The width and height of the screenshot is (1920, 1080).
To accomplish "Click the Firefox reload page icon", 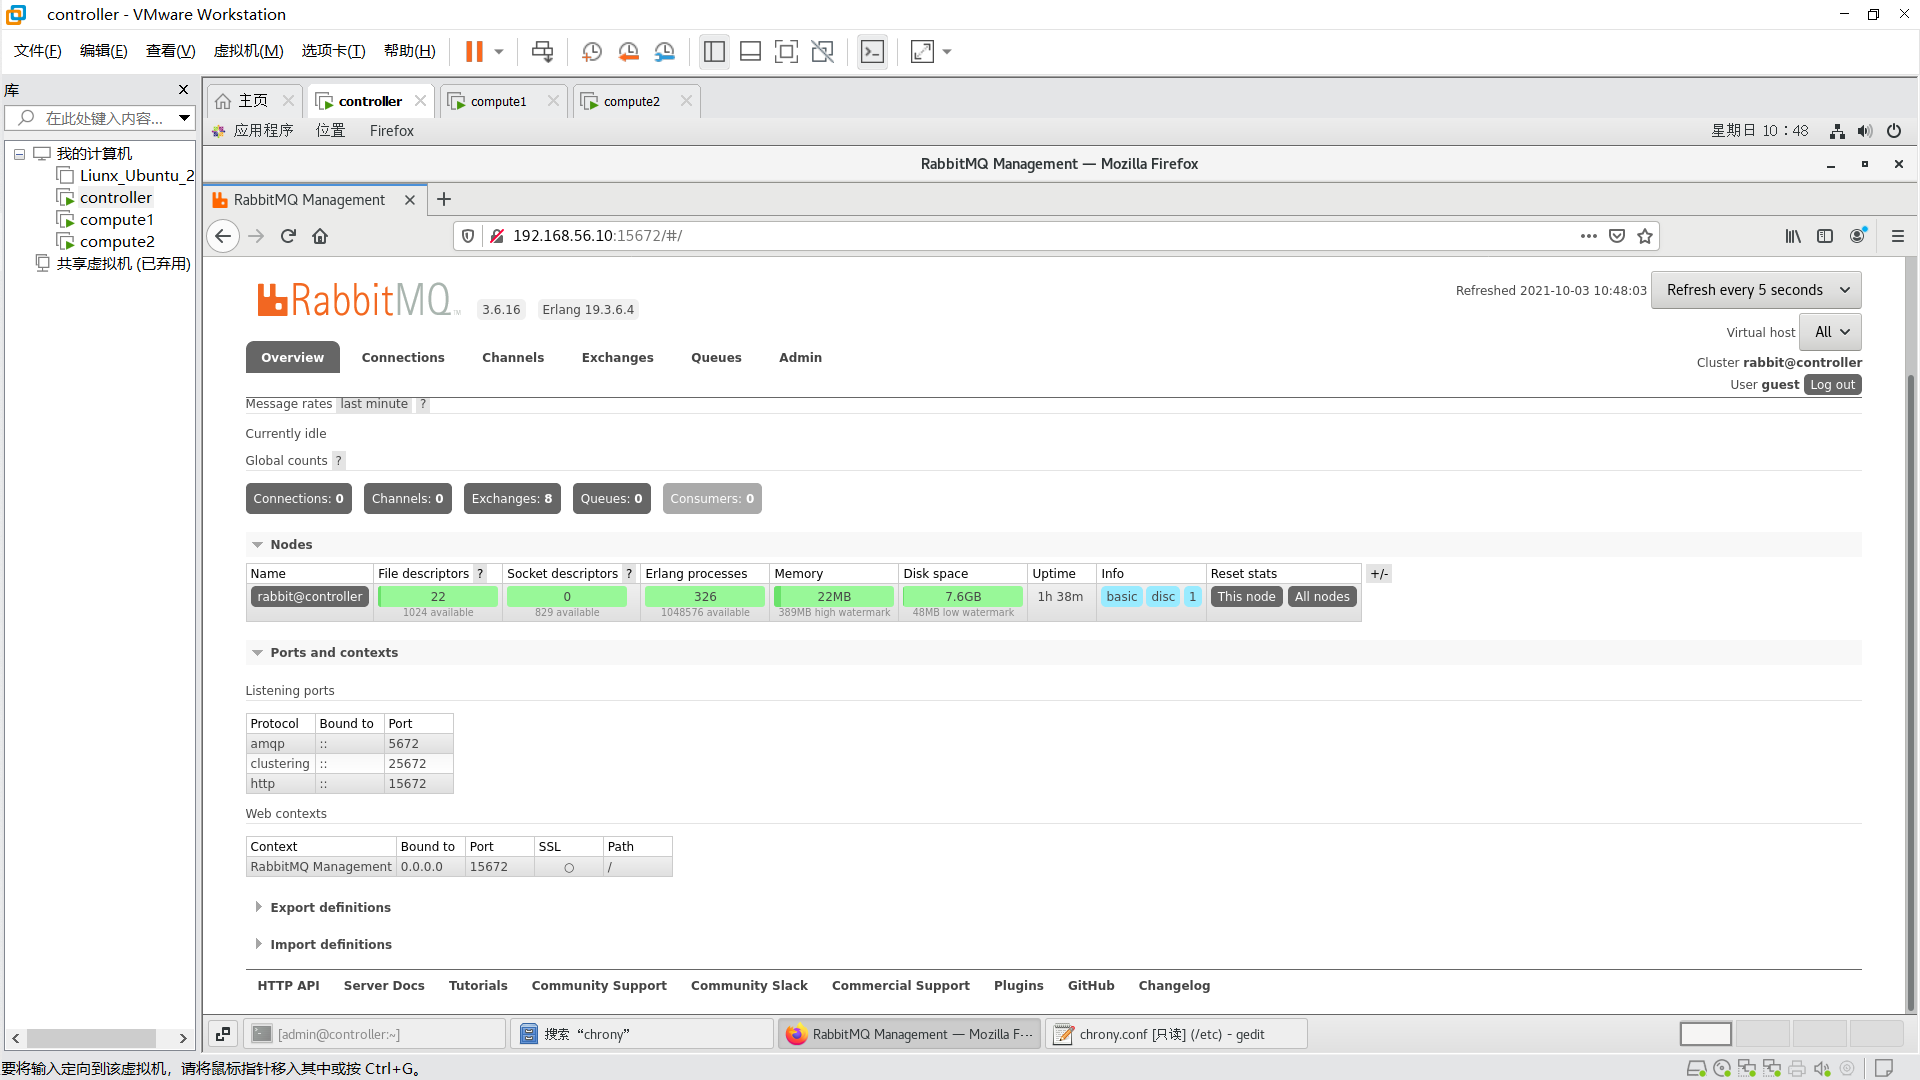I will point(288,236).
